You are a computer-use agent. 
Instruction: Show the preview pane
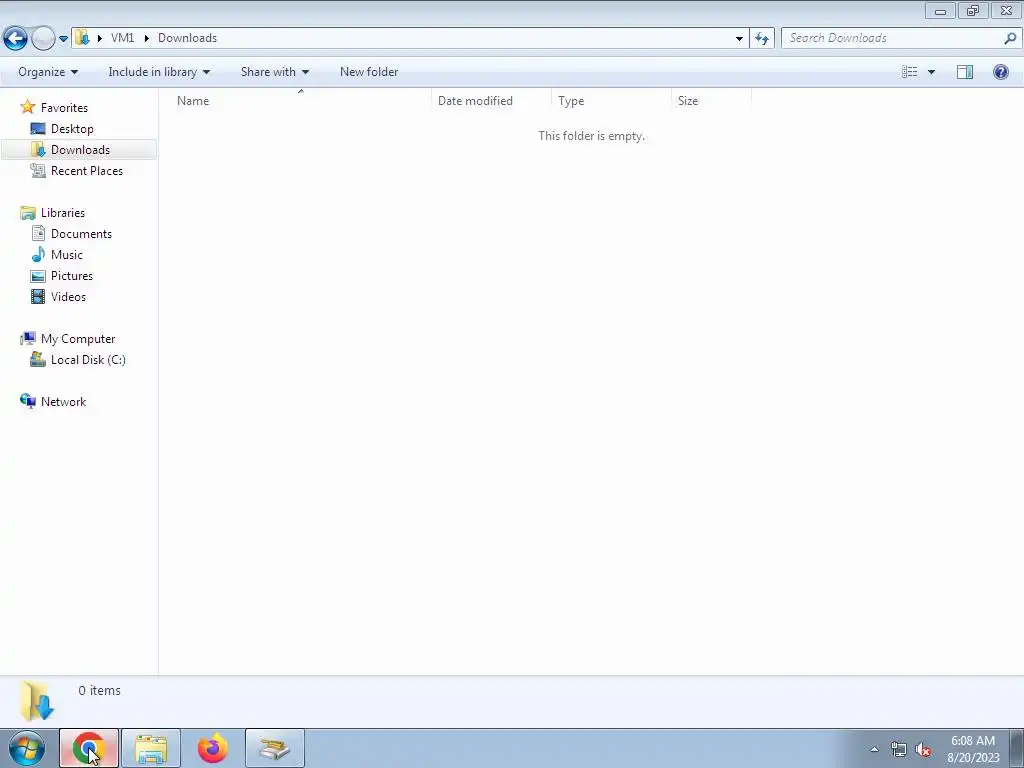[x=965, y=72]
